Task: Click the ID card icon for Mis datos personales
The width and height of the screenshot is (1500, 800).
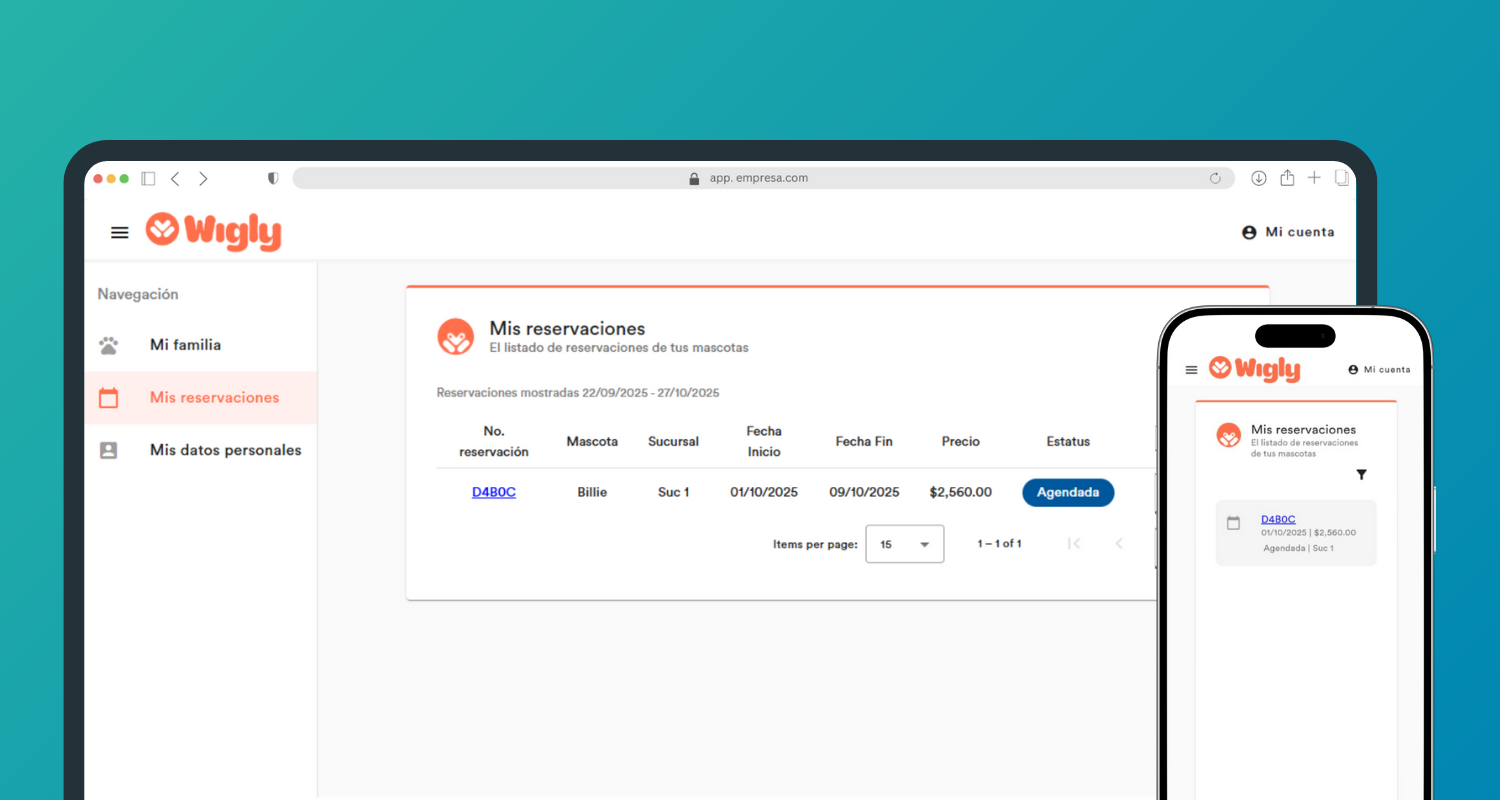Action: [109, 451]
